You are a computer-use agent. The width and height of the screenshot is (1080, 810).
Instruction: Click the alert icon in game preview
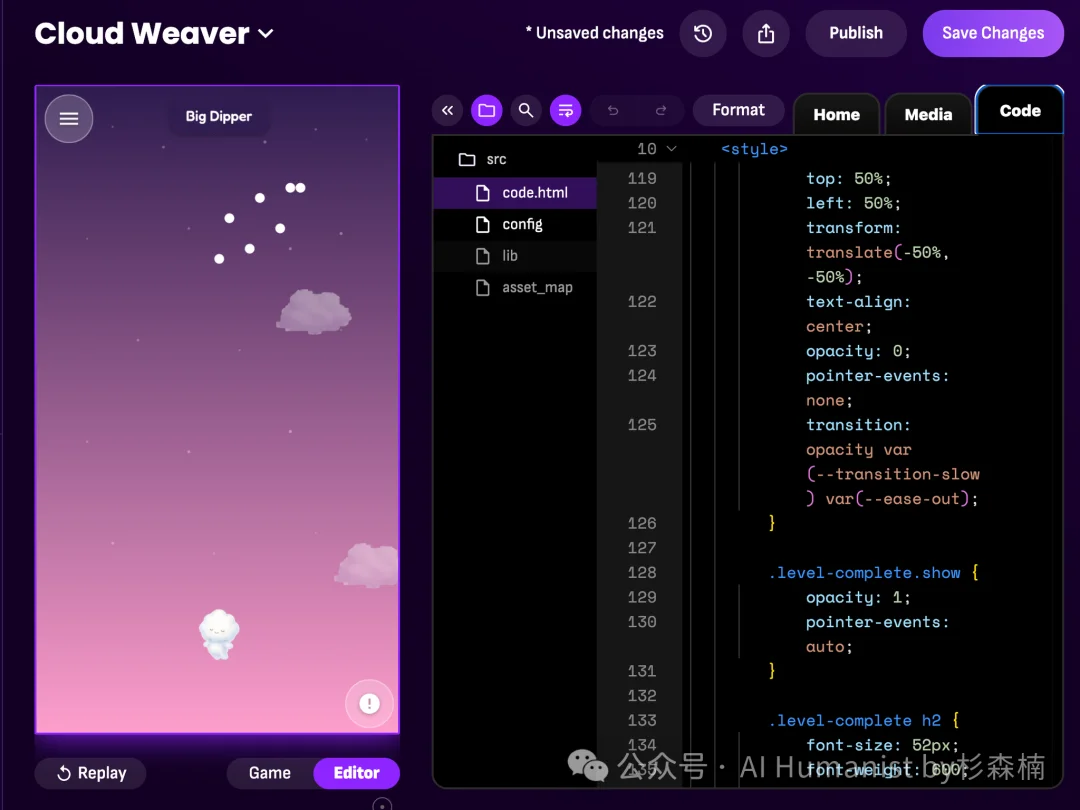[369, 704]
